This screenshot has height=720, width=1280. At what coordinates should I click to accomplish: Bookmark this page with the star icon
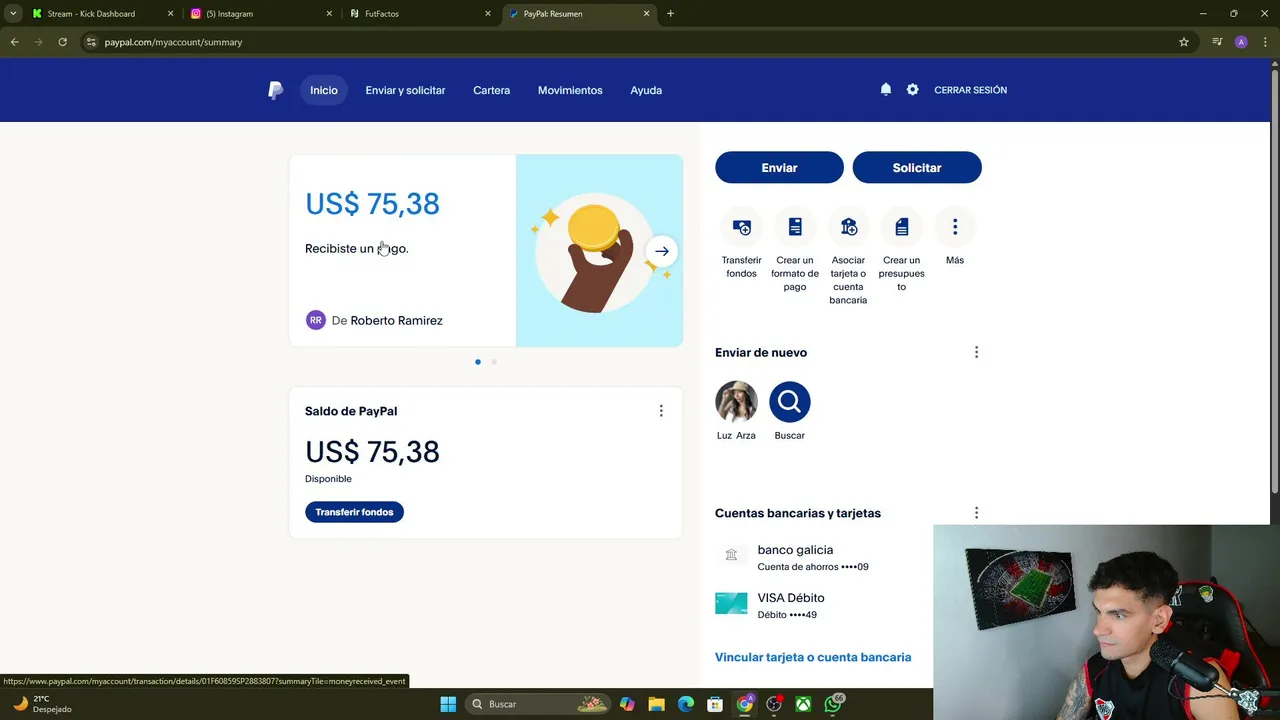(1184, 42)
